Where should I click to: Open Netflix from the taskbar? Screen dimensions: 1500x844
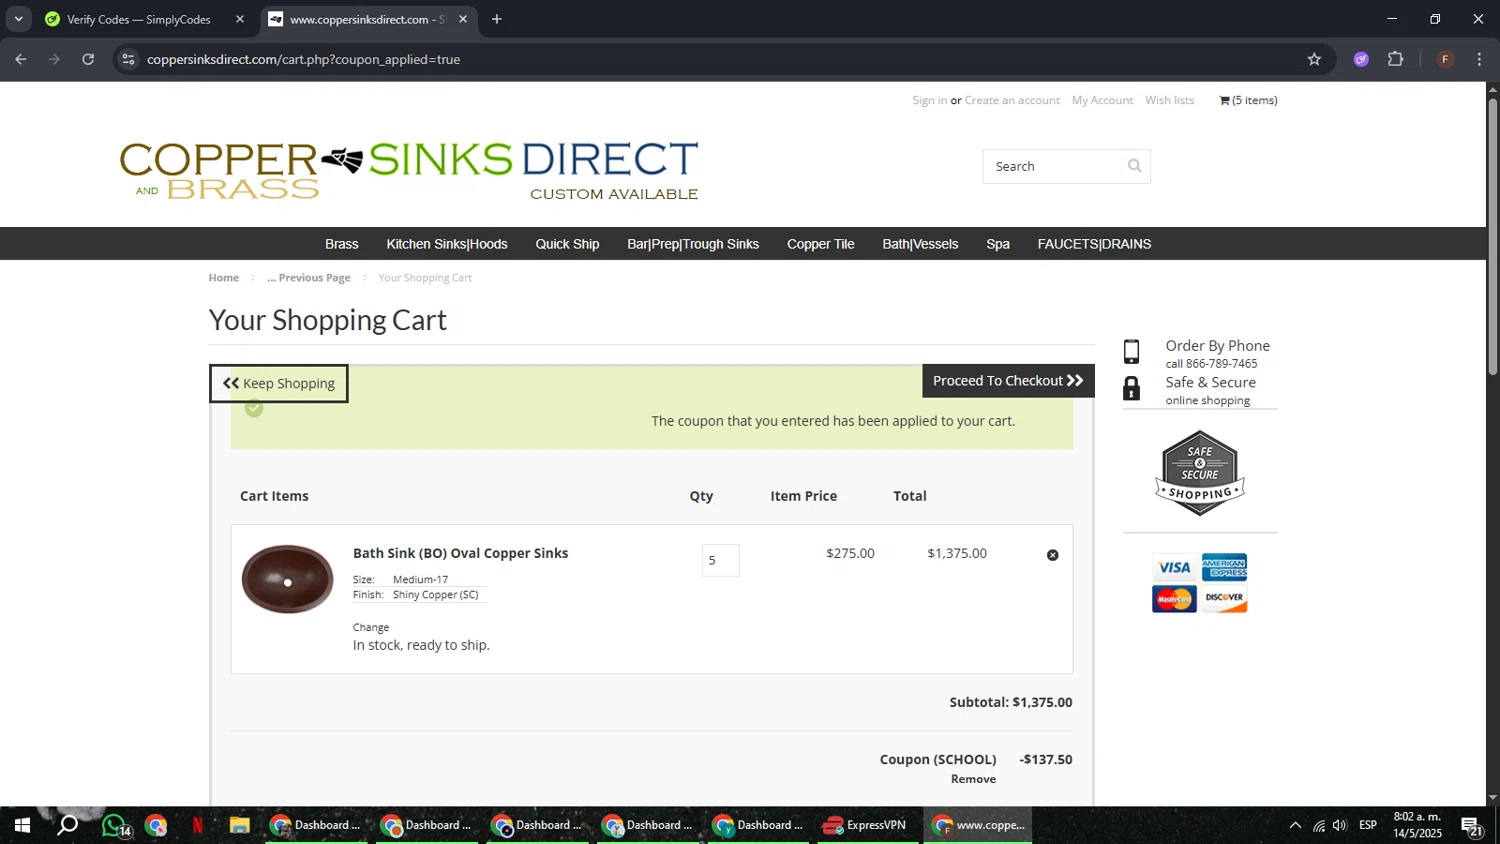(197, 826)
